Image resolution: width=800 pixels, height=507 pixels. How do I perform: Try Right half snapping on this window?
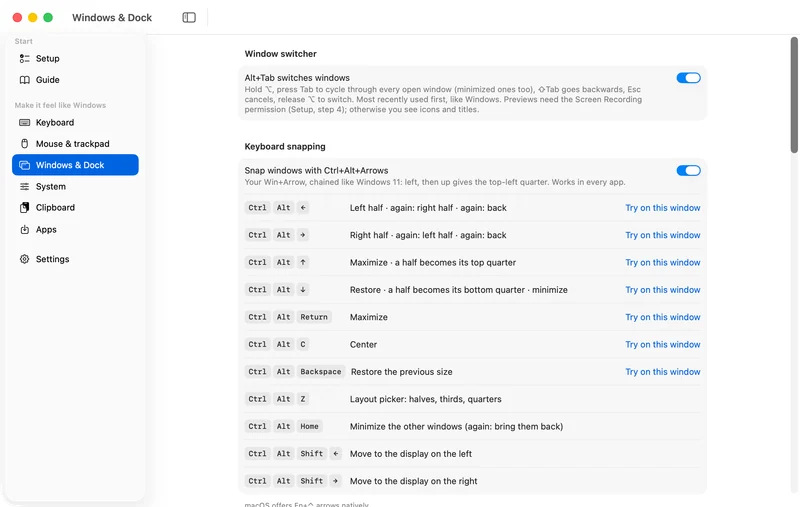[663, 235]
